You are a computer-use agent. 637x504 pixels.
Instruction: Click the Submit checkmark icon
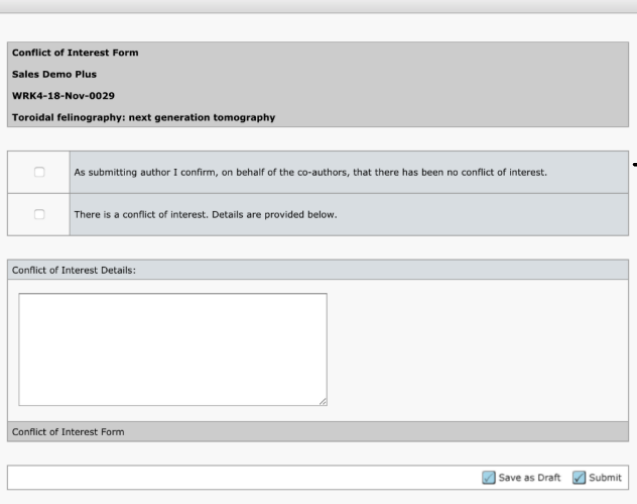(579, 478)
